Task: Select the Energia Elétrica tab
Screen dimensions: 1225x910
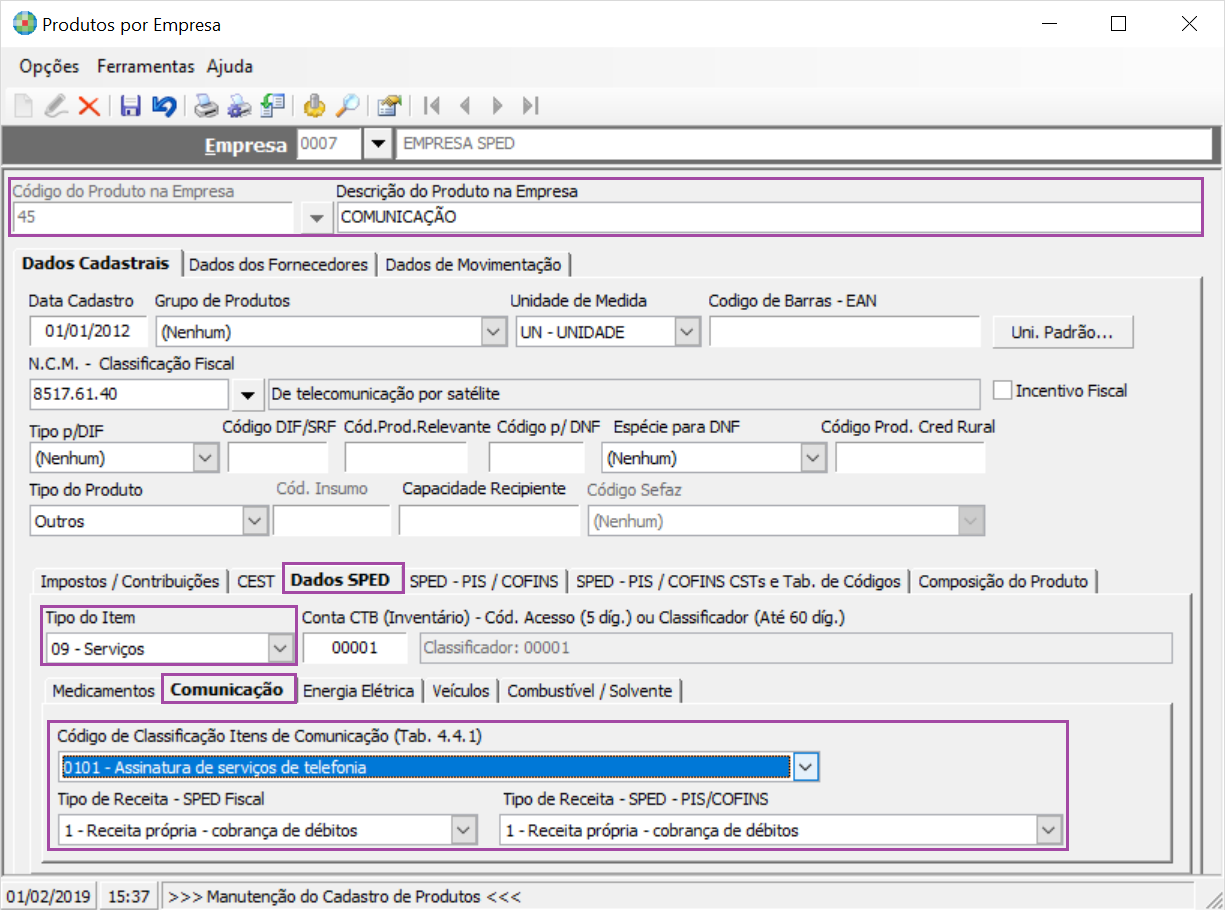Action: tap(358, 691)
